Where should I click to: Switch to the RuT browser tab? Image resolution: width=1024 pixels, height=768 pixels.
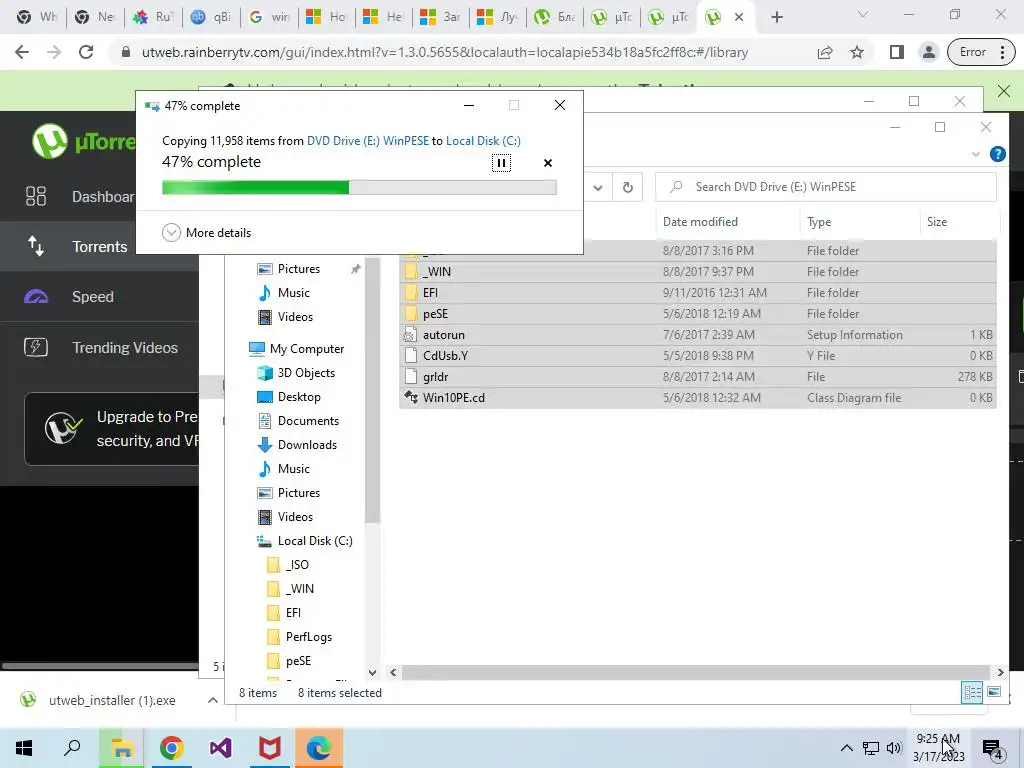tap(153, 17)
